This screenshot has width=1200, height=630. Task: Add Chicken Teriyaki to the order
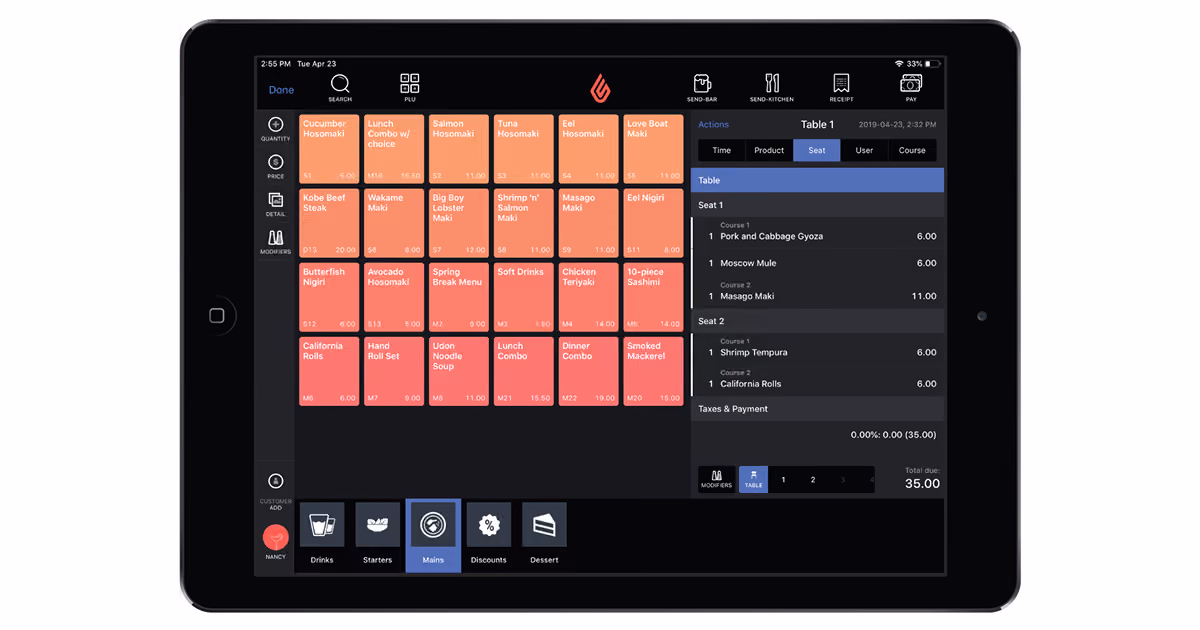coord(589,297)
